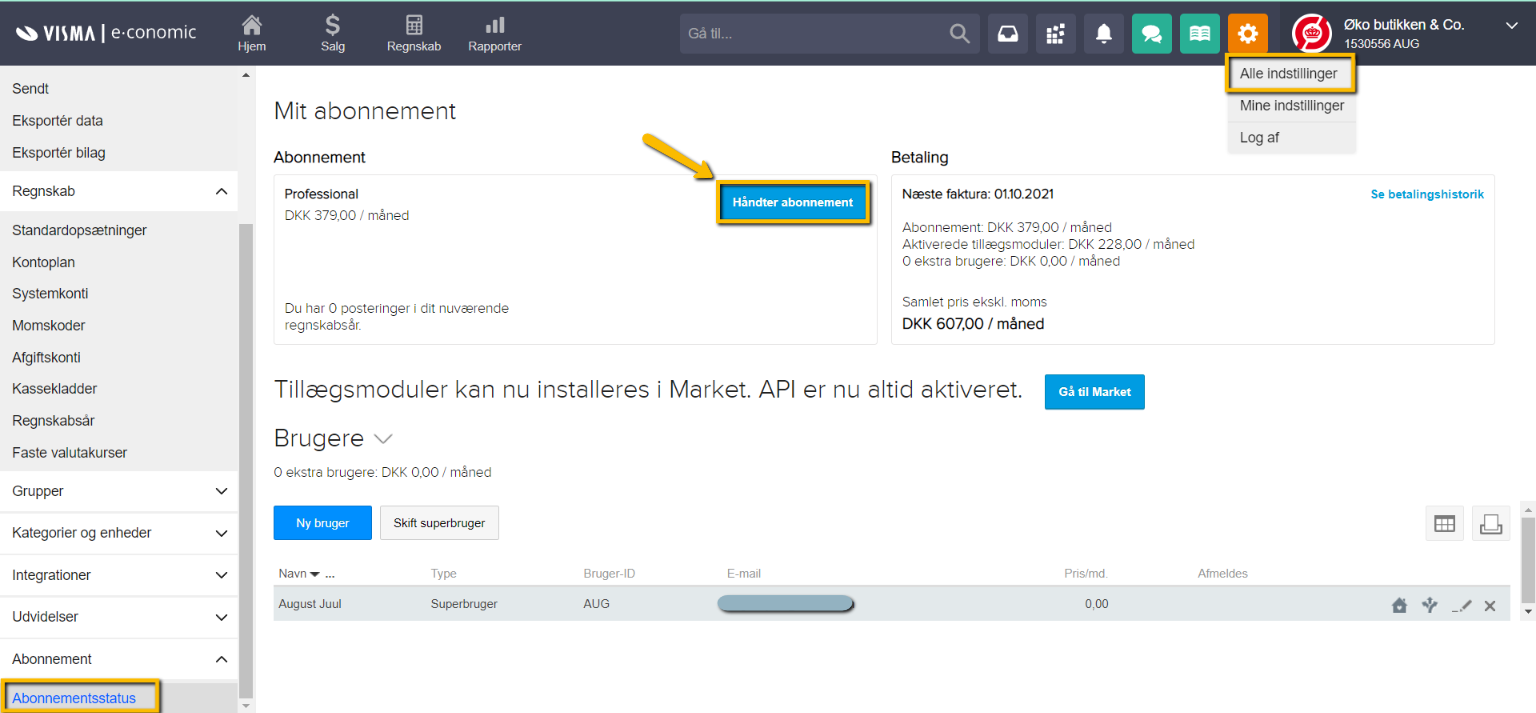The width and height of the screenshot is (1536, 713).
Task: Click the print icon above user table
Action: (1490, 523)
